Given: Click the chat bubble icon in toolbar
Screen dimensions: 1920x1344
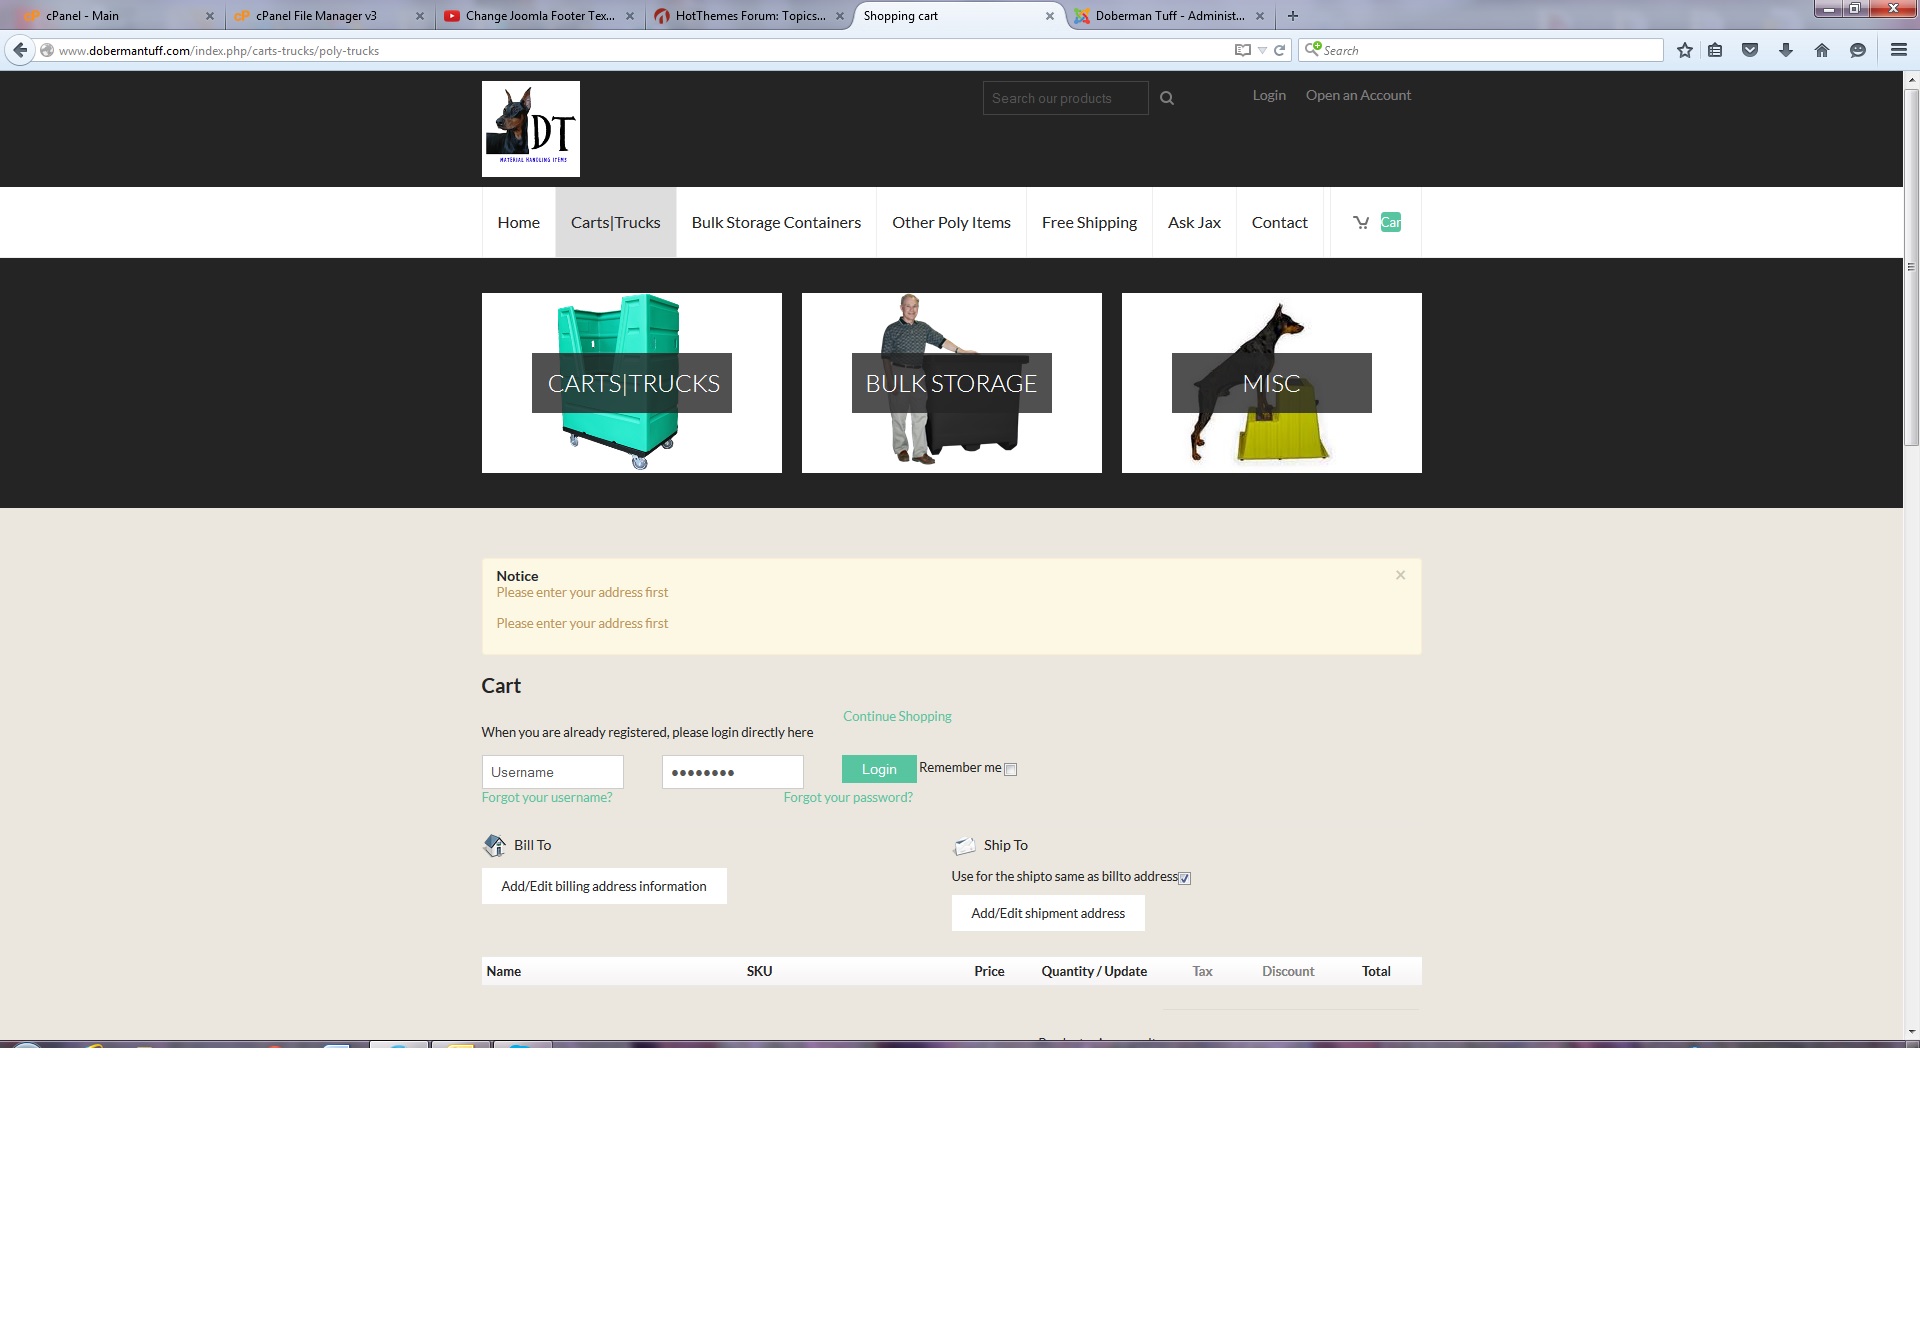Looking at the screenshot, I should click(x=1858, y=50).
